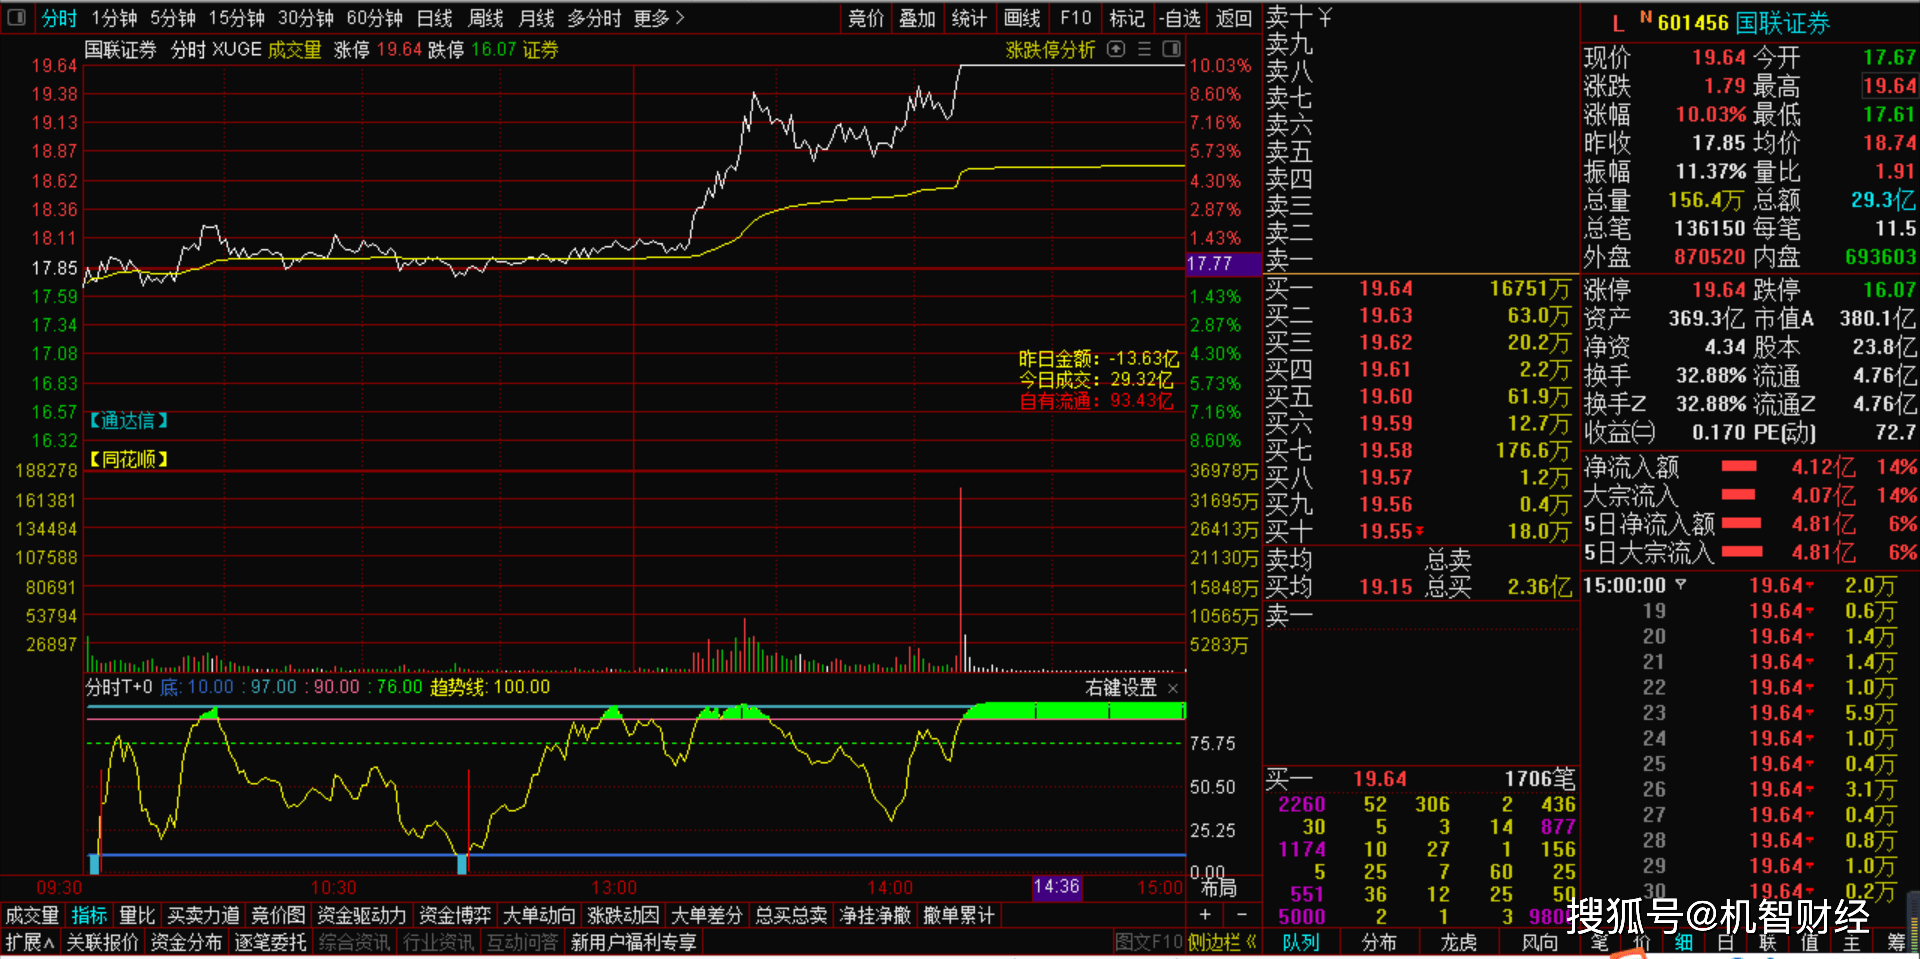Image resolution: width=1920 pixels, height=959 pixels.
Task: Select the 细 detail tab
Action: [1684, 942]
